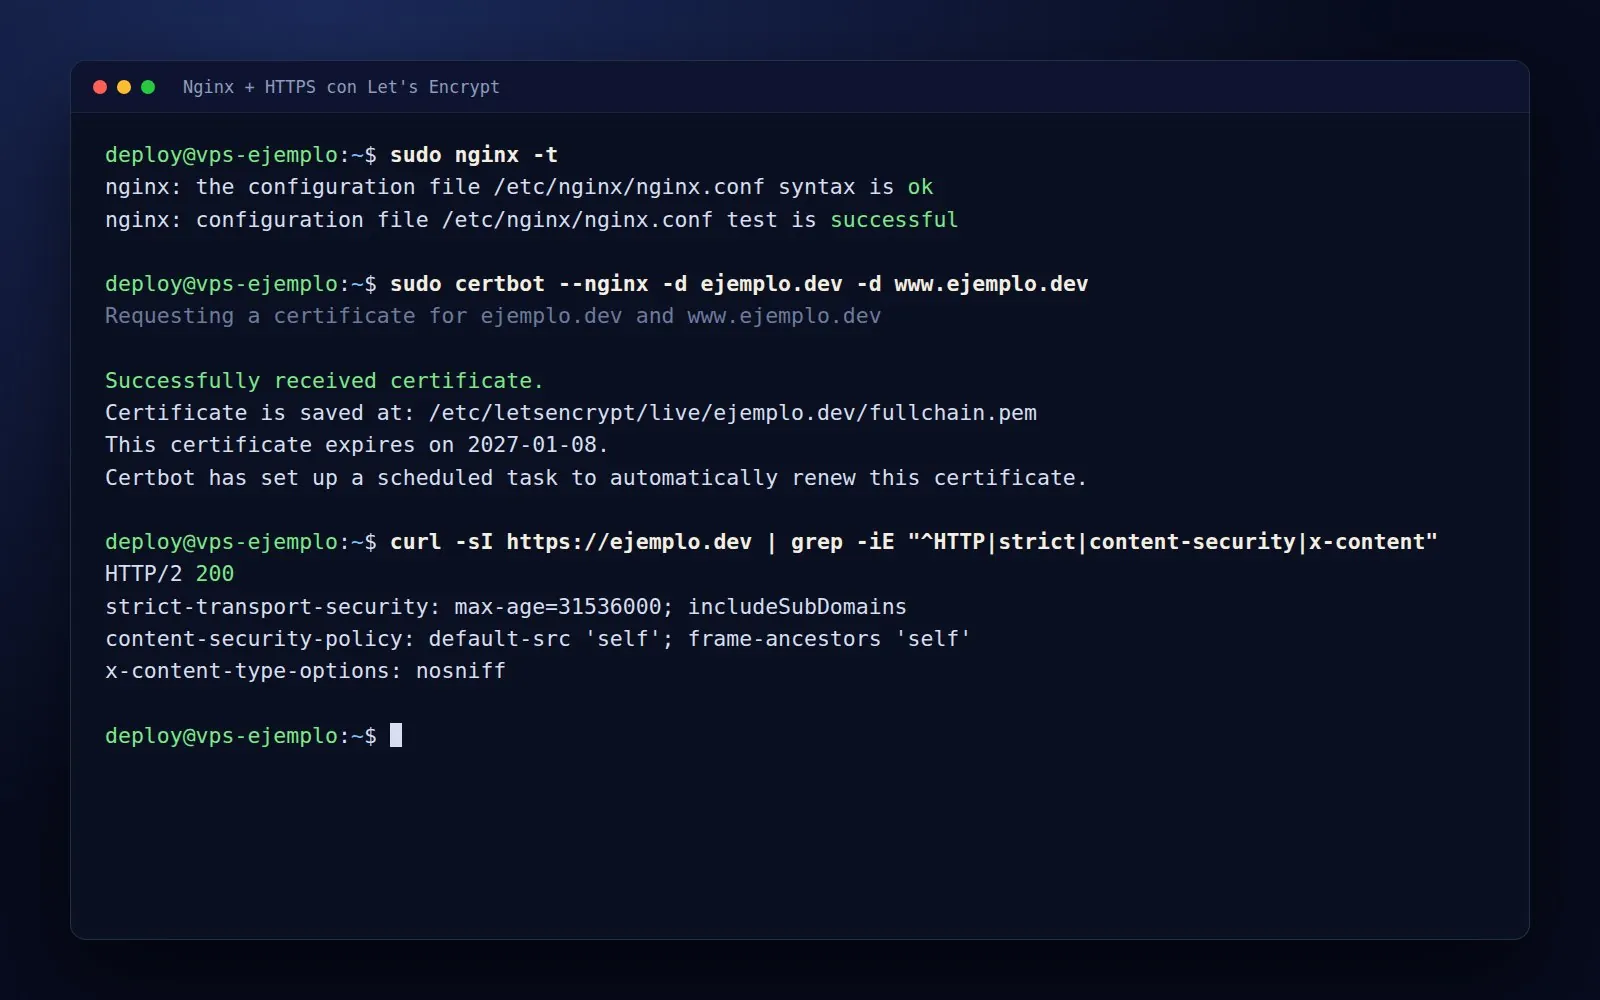Click the green maximize window dot
The width and height of the screenshot is (1600, 1000).
tap(148, 87)
